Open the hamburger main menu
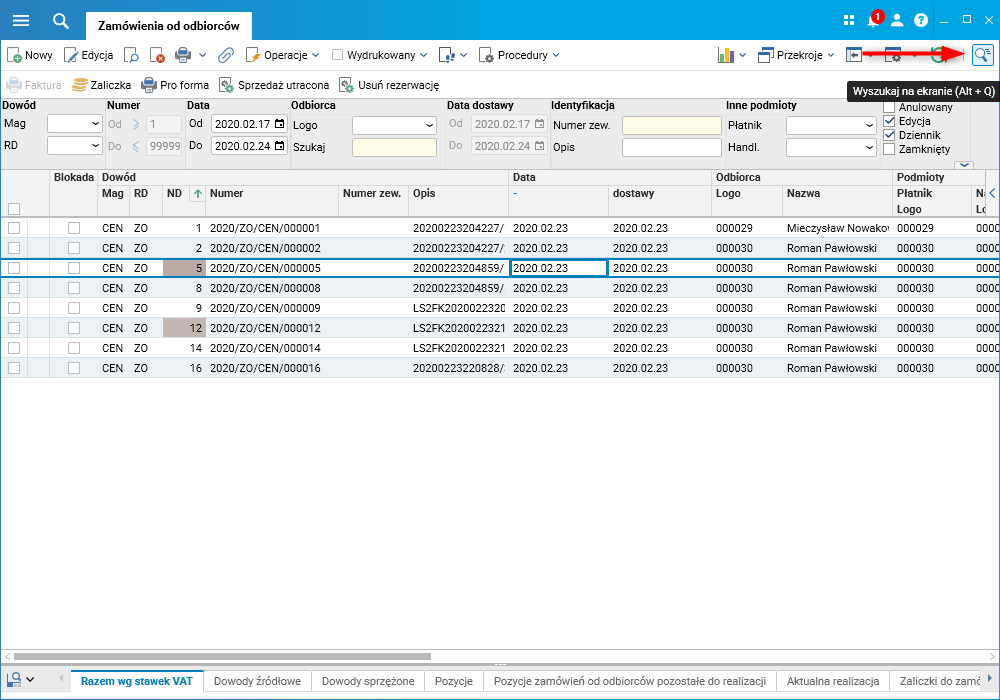Screen dimensions: 1000x700 20,20
